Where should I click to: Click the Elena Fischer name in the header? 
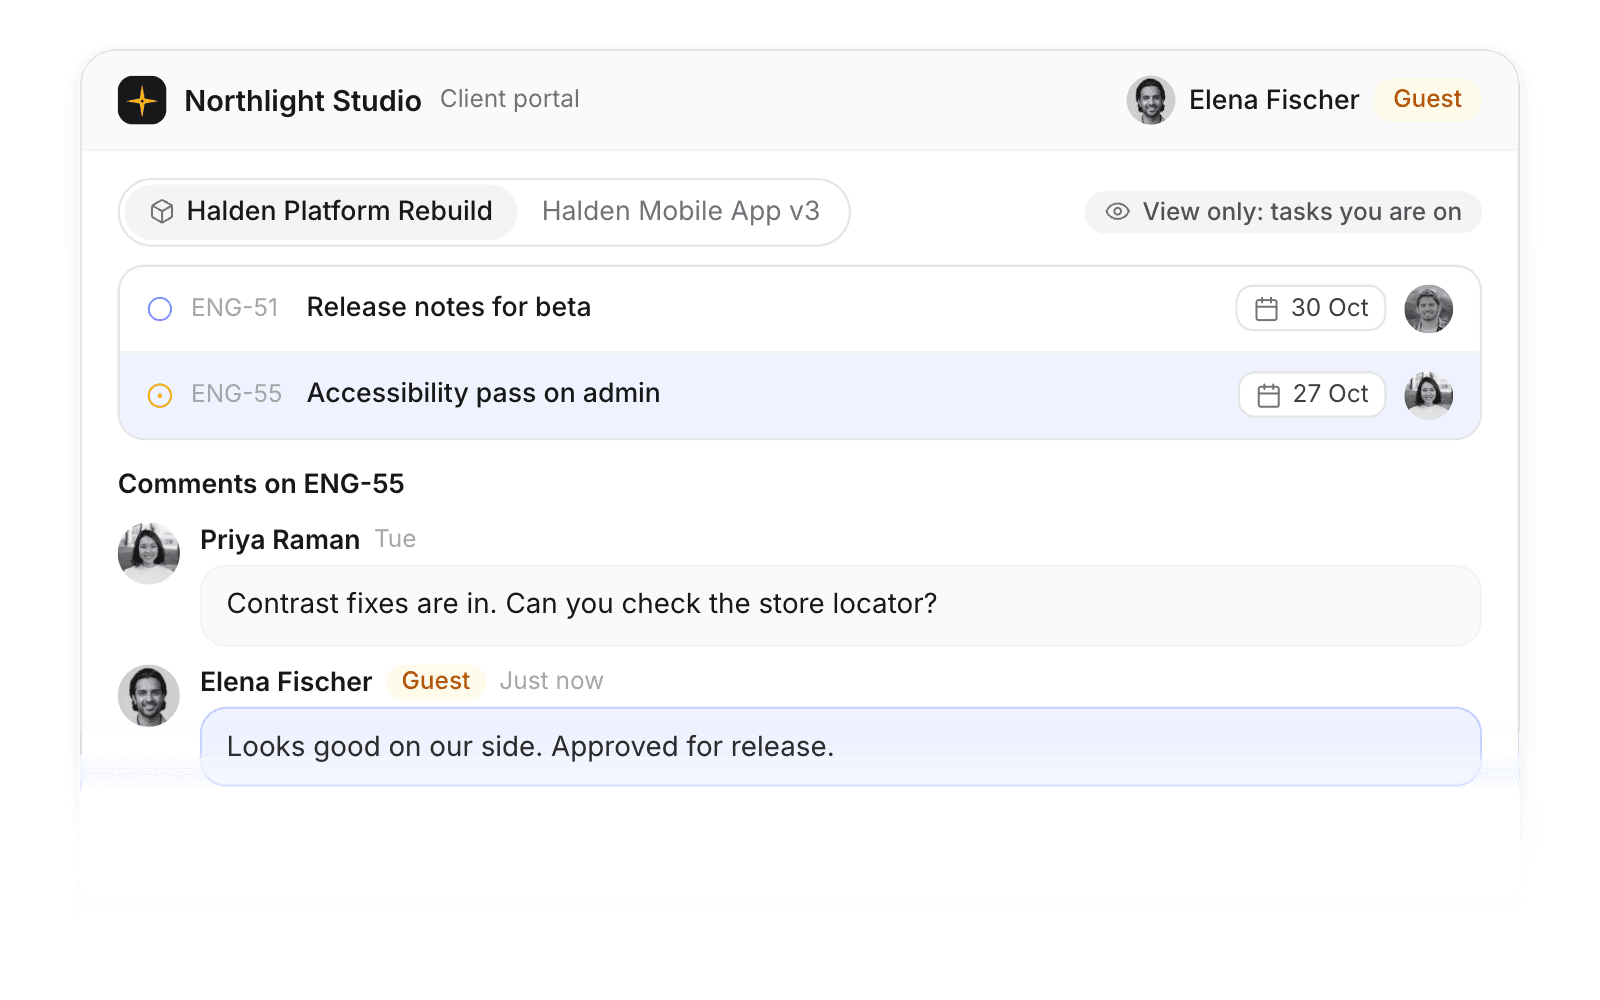(x=1274, y=100)
